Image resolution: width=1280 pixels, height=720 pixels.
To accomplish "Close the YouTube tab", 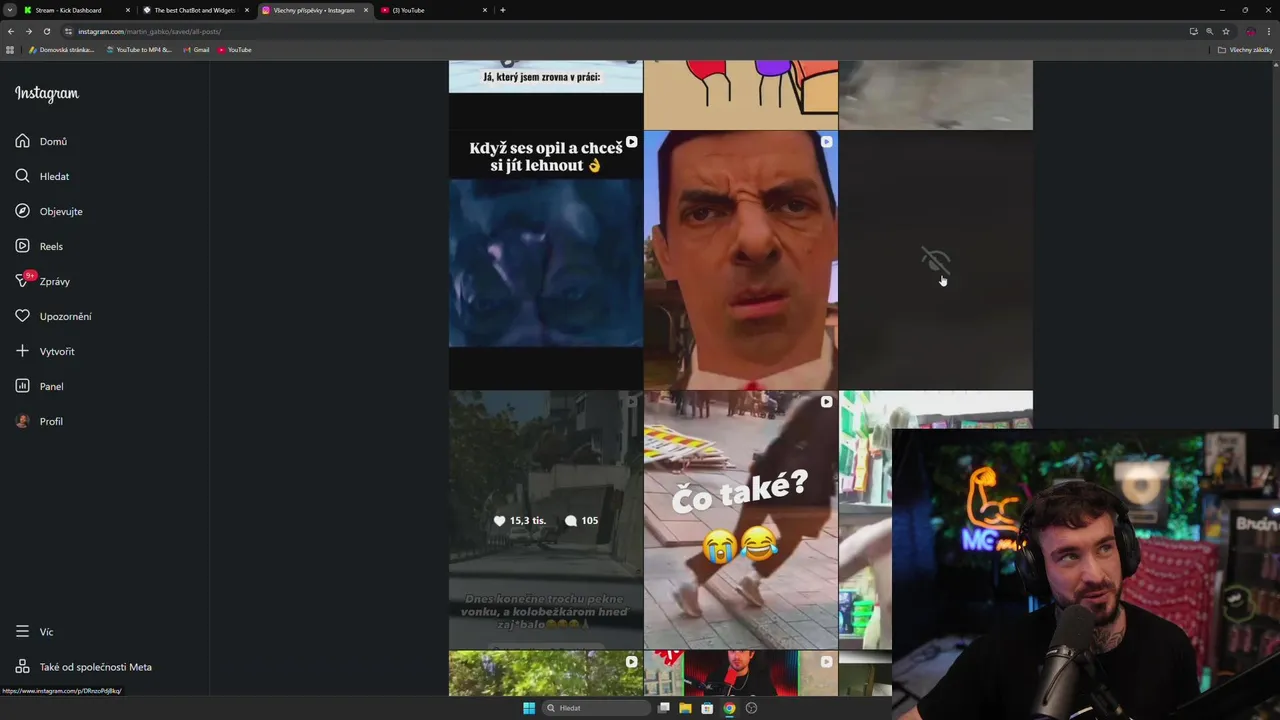I will coord(485,10).
